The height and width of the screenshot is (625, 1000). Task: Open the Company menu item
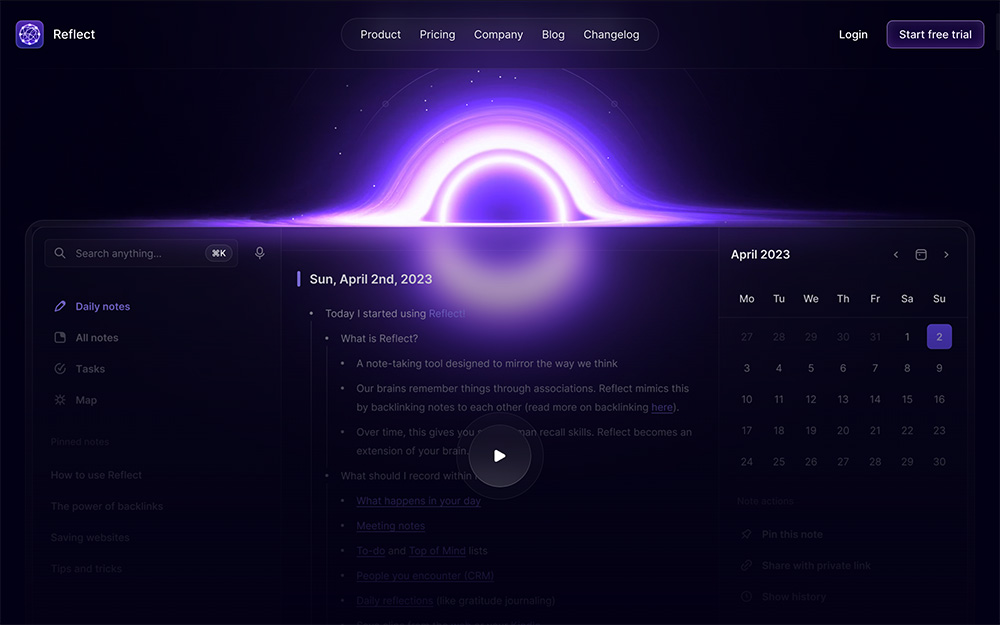pyautogui.click(x=498, y=34)
